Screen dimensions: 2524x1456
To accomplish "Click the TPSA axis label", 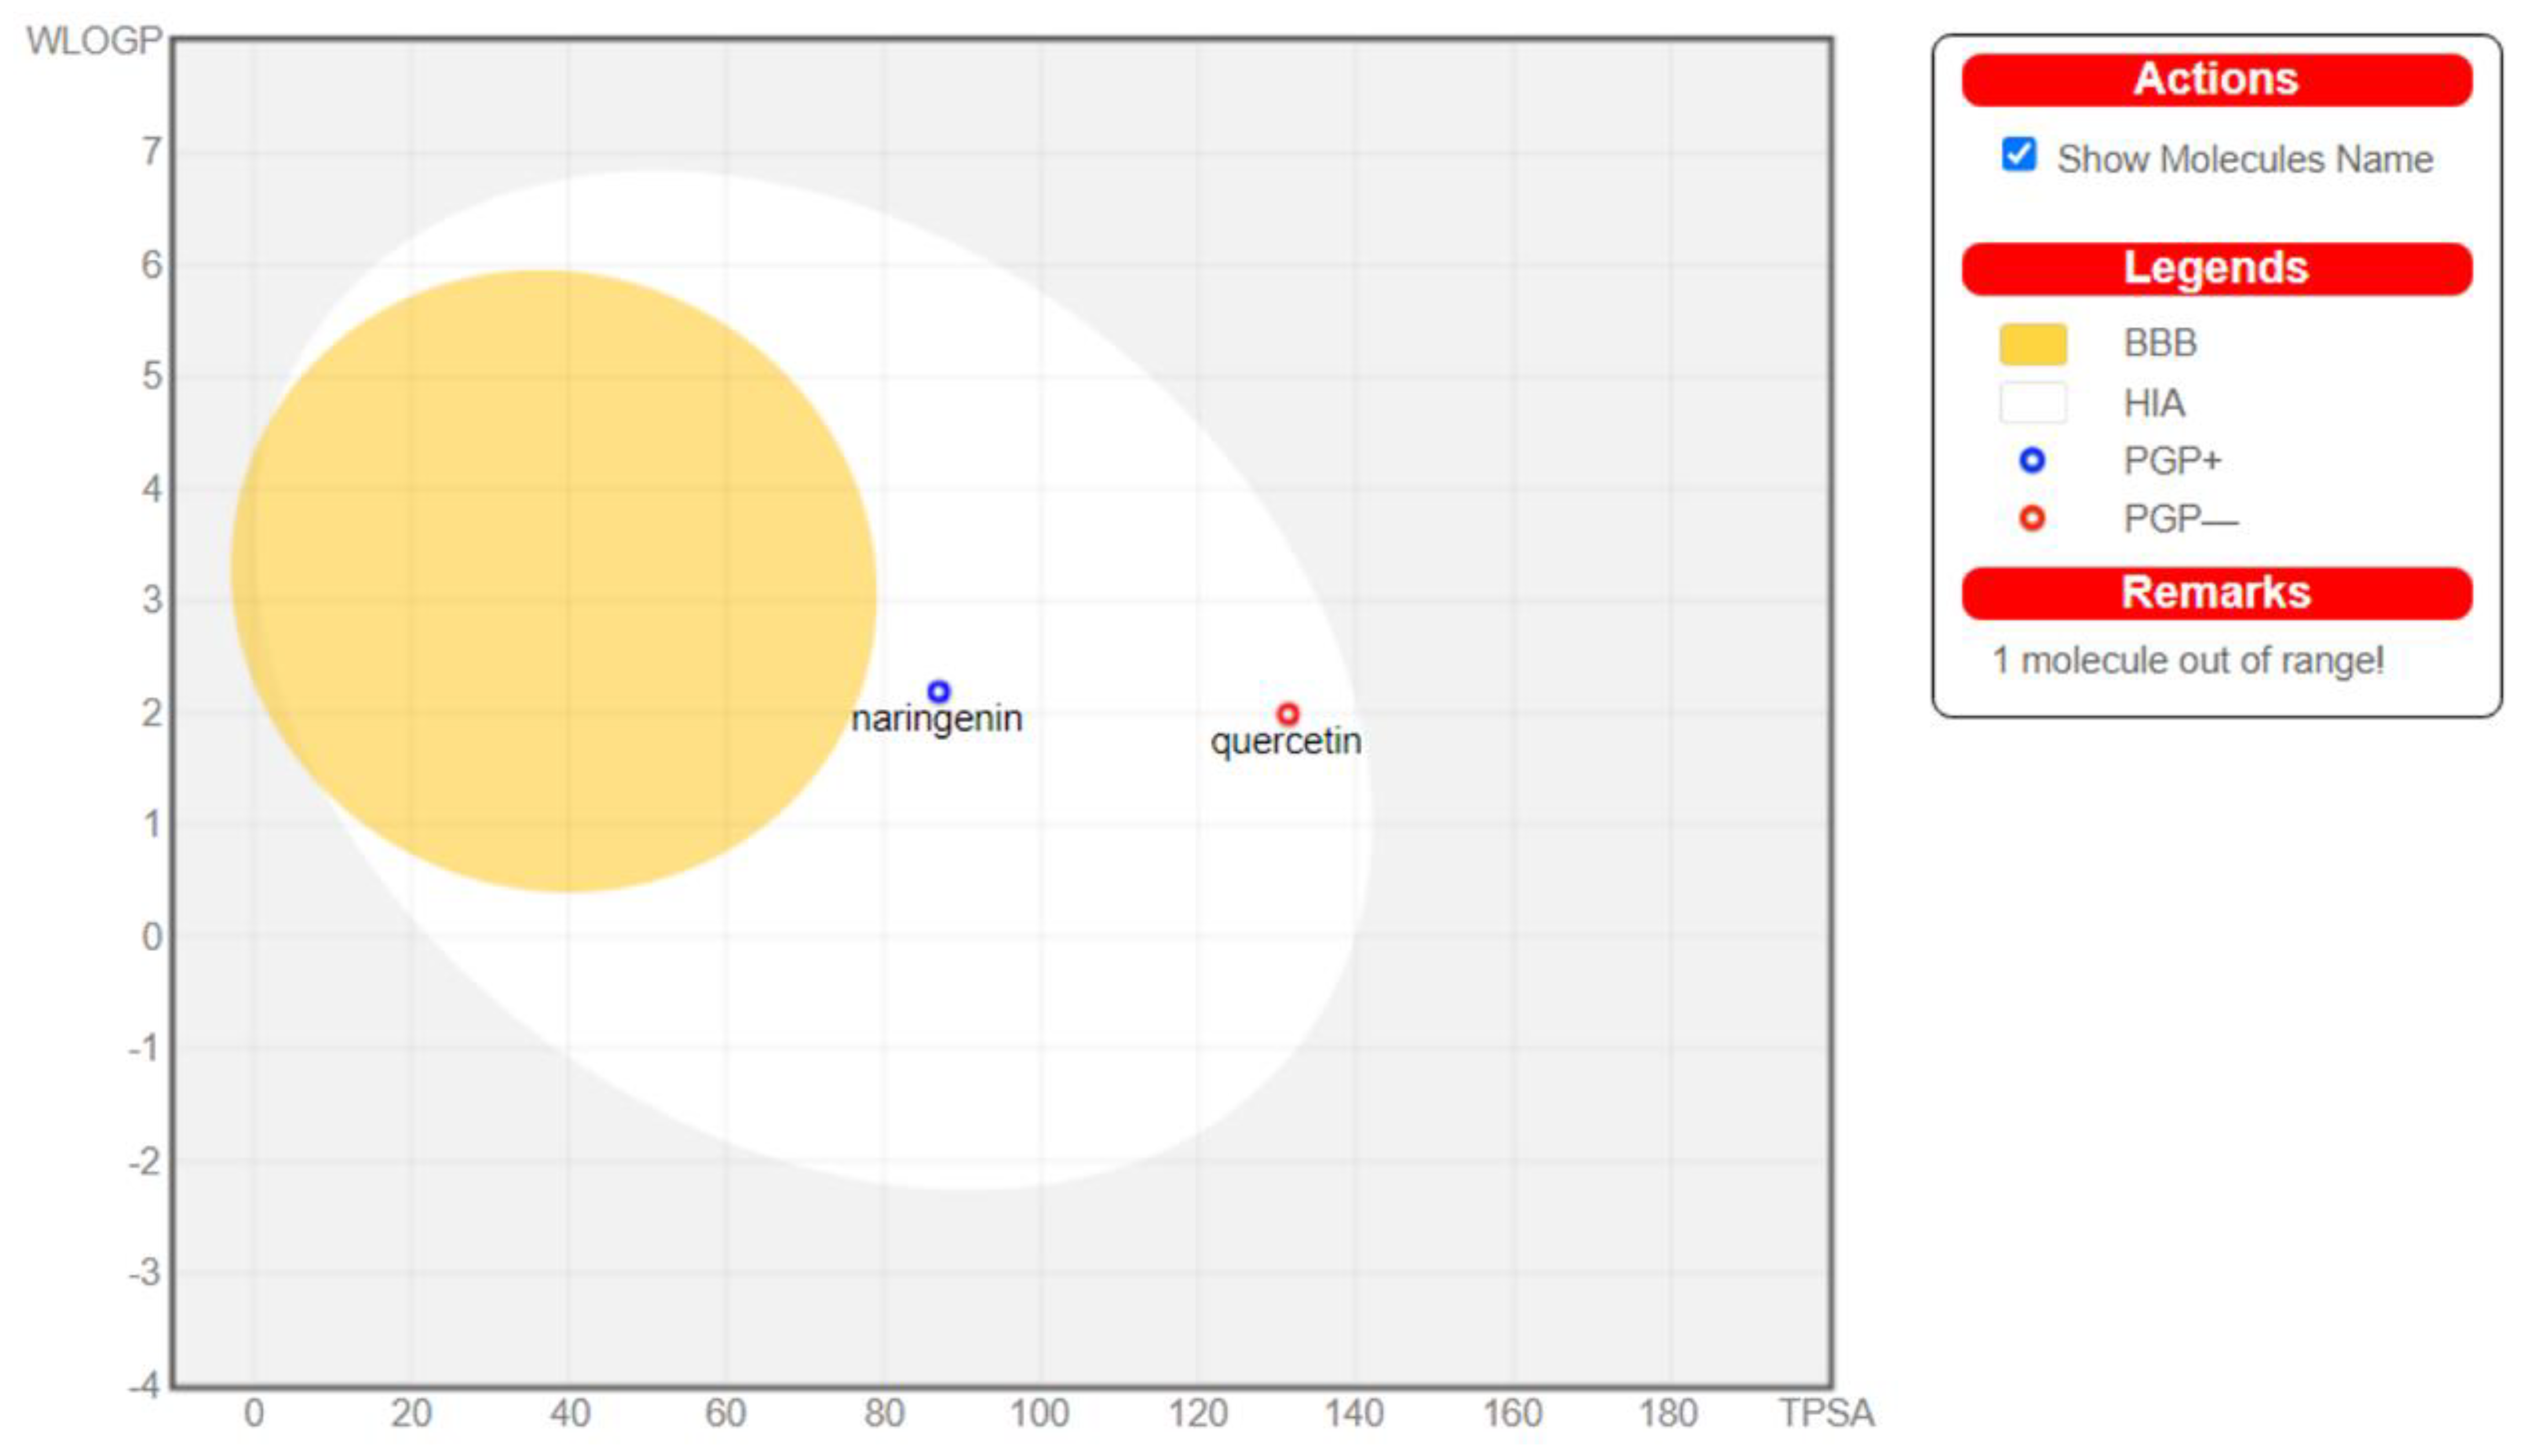I will [1825, 1413].
